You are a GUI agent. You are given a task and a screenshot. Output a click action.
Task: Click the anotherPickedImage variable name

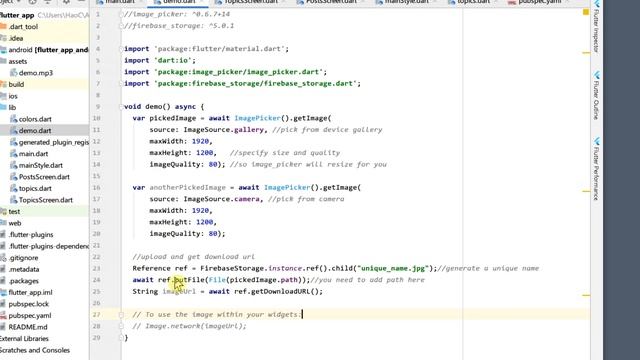187,188
